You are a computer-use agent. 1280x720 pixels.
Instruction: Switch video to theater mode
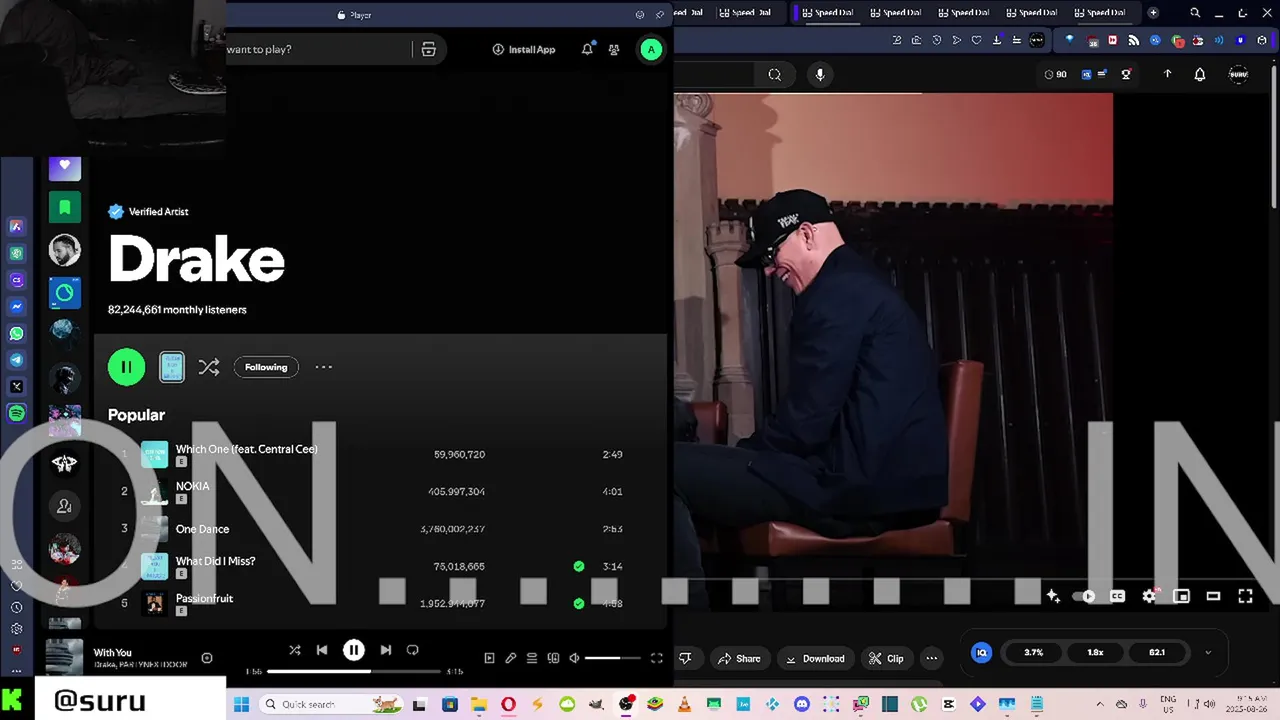coord(1213,596)
